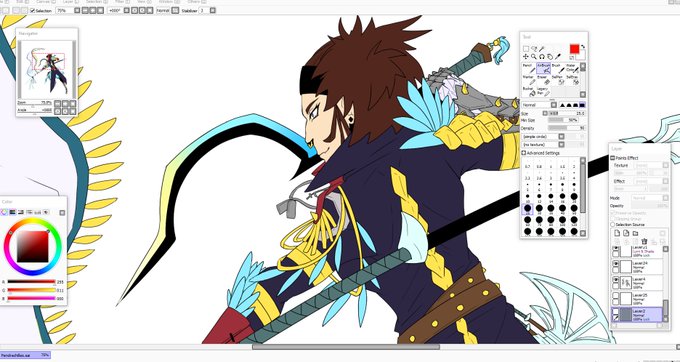Open the Texture dropdown in Paints Effect
Screen dimensions: 680x362
click(x=665, y=165)
